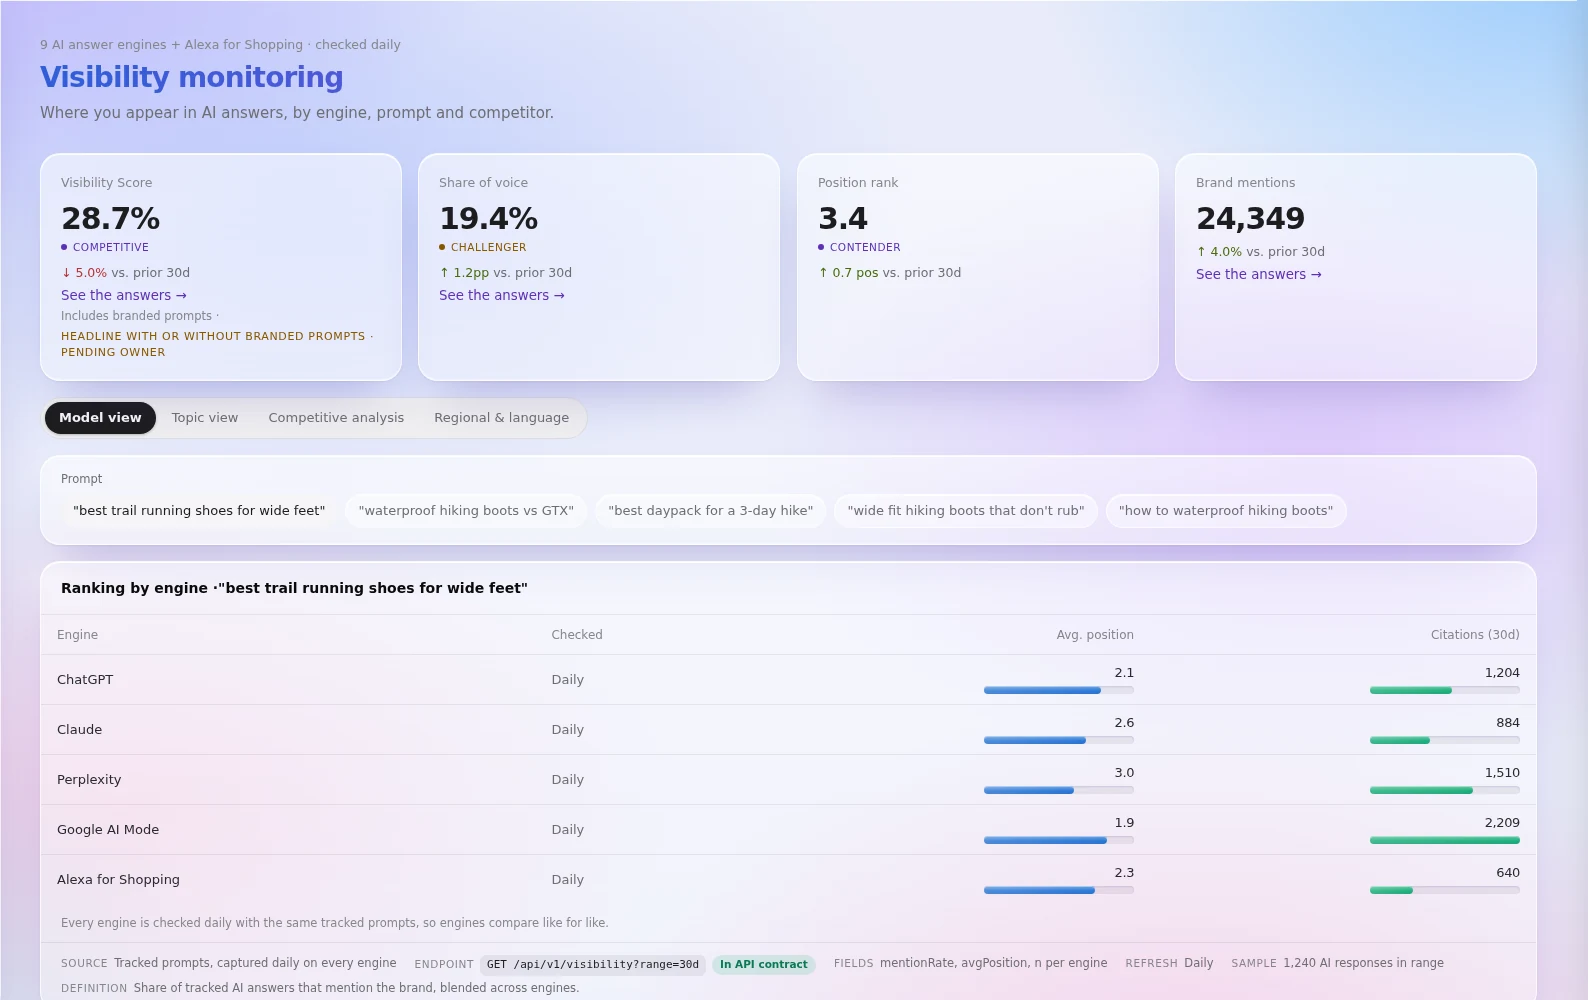Screen dimensions: 1588x1000
Task: Select prompt "best trail running shoes for wide feet"
Action: tap(199, 511)
